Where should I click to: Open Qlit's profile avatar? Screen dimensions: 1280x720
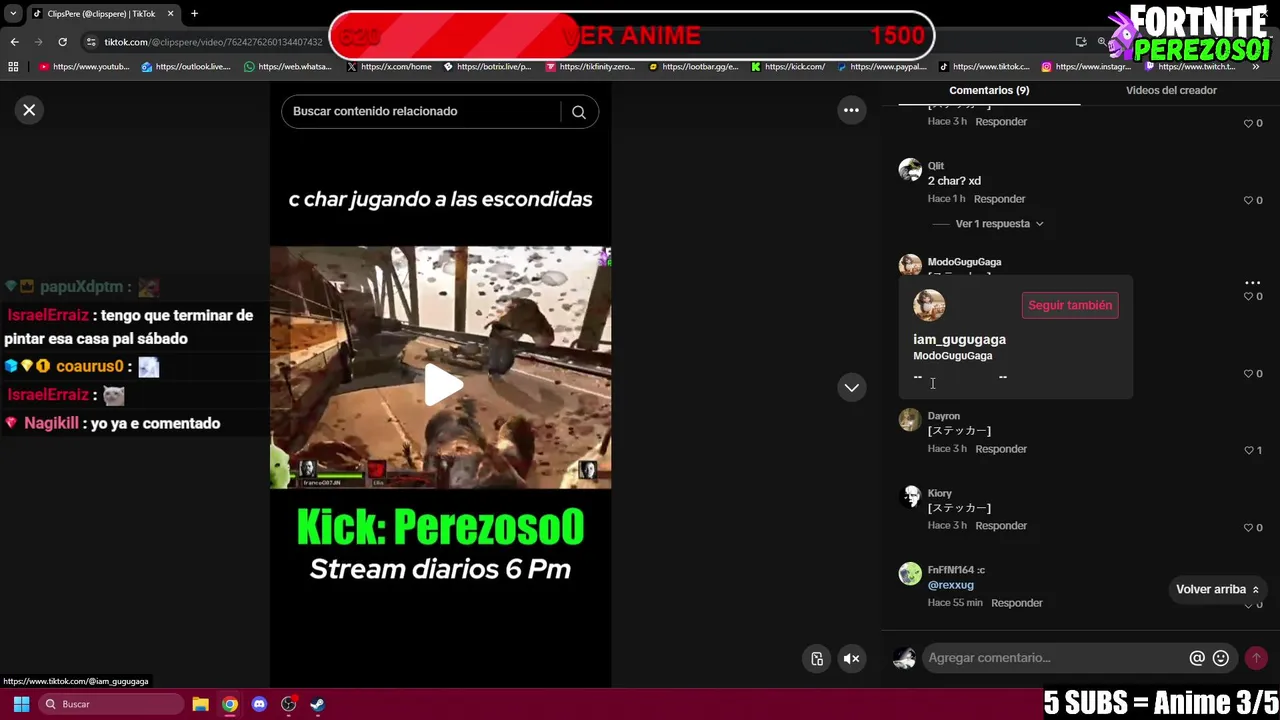[910, 169]
